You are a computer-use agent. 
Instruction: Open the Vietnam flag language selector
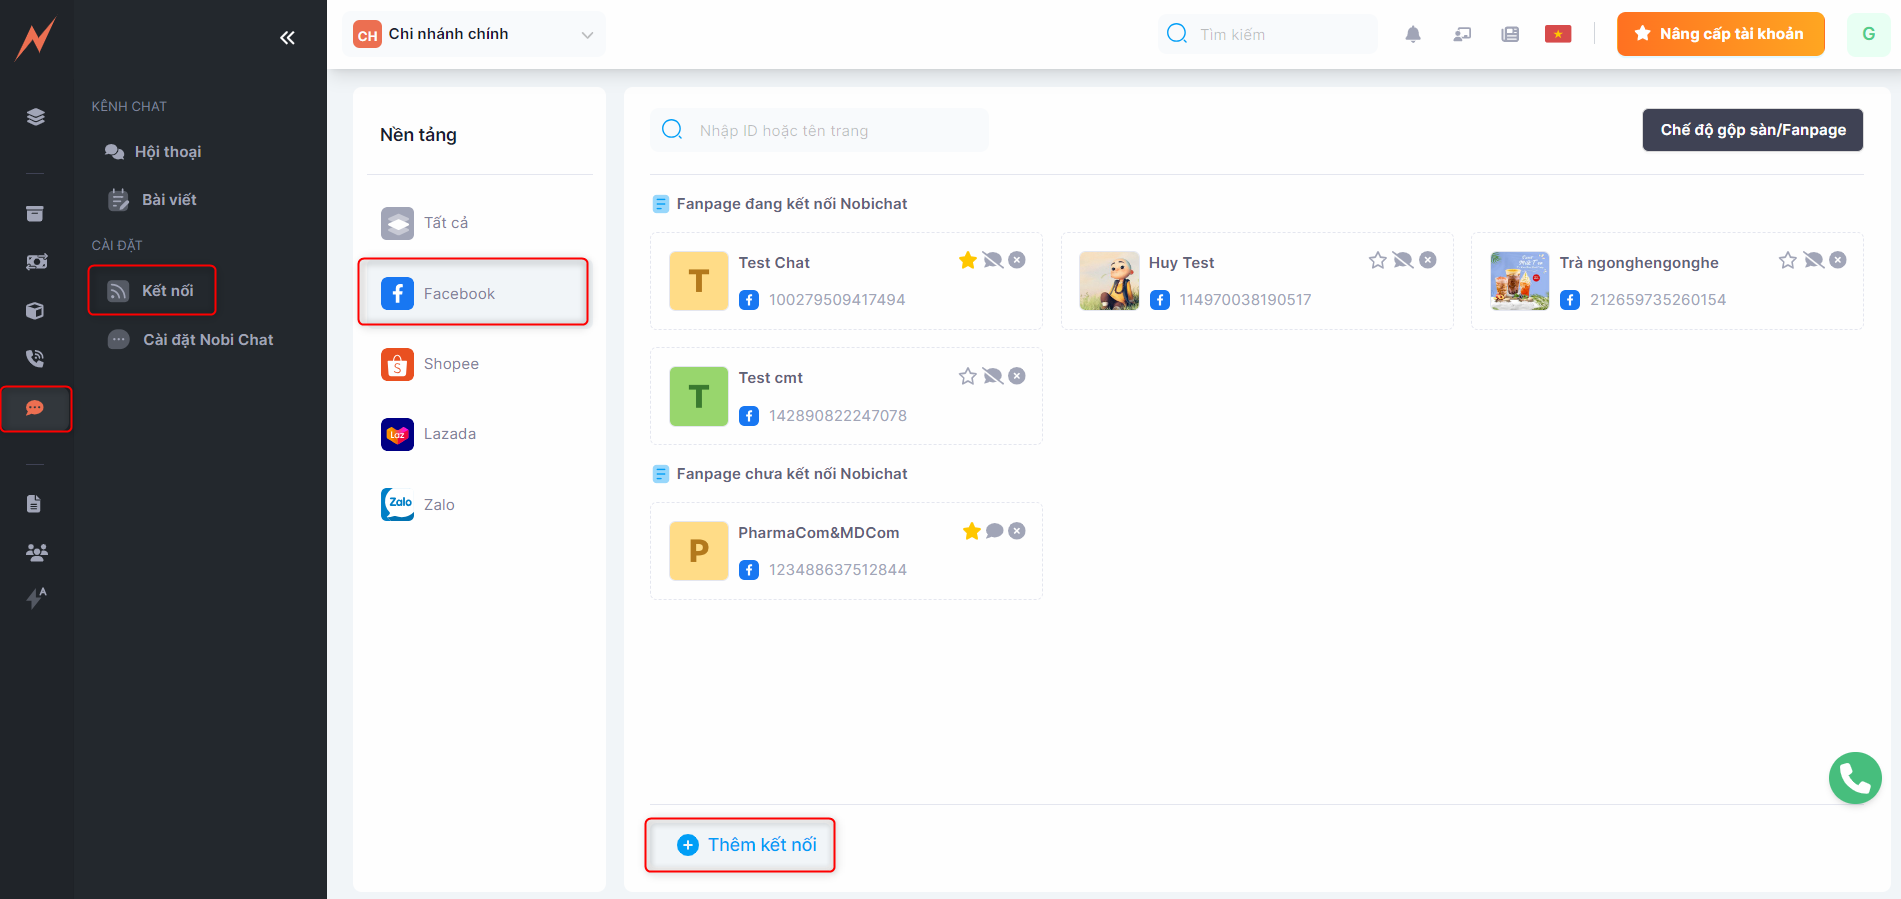click(1557, 35)
